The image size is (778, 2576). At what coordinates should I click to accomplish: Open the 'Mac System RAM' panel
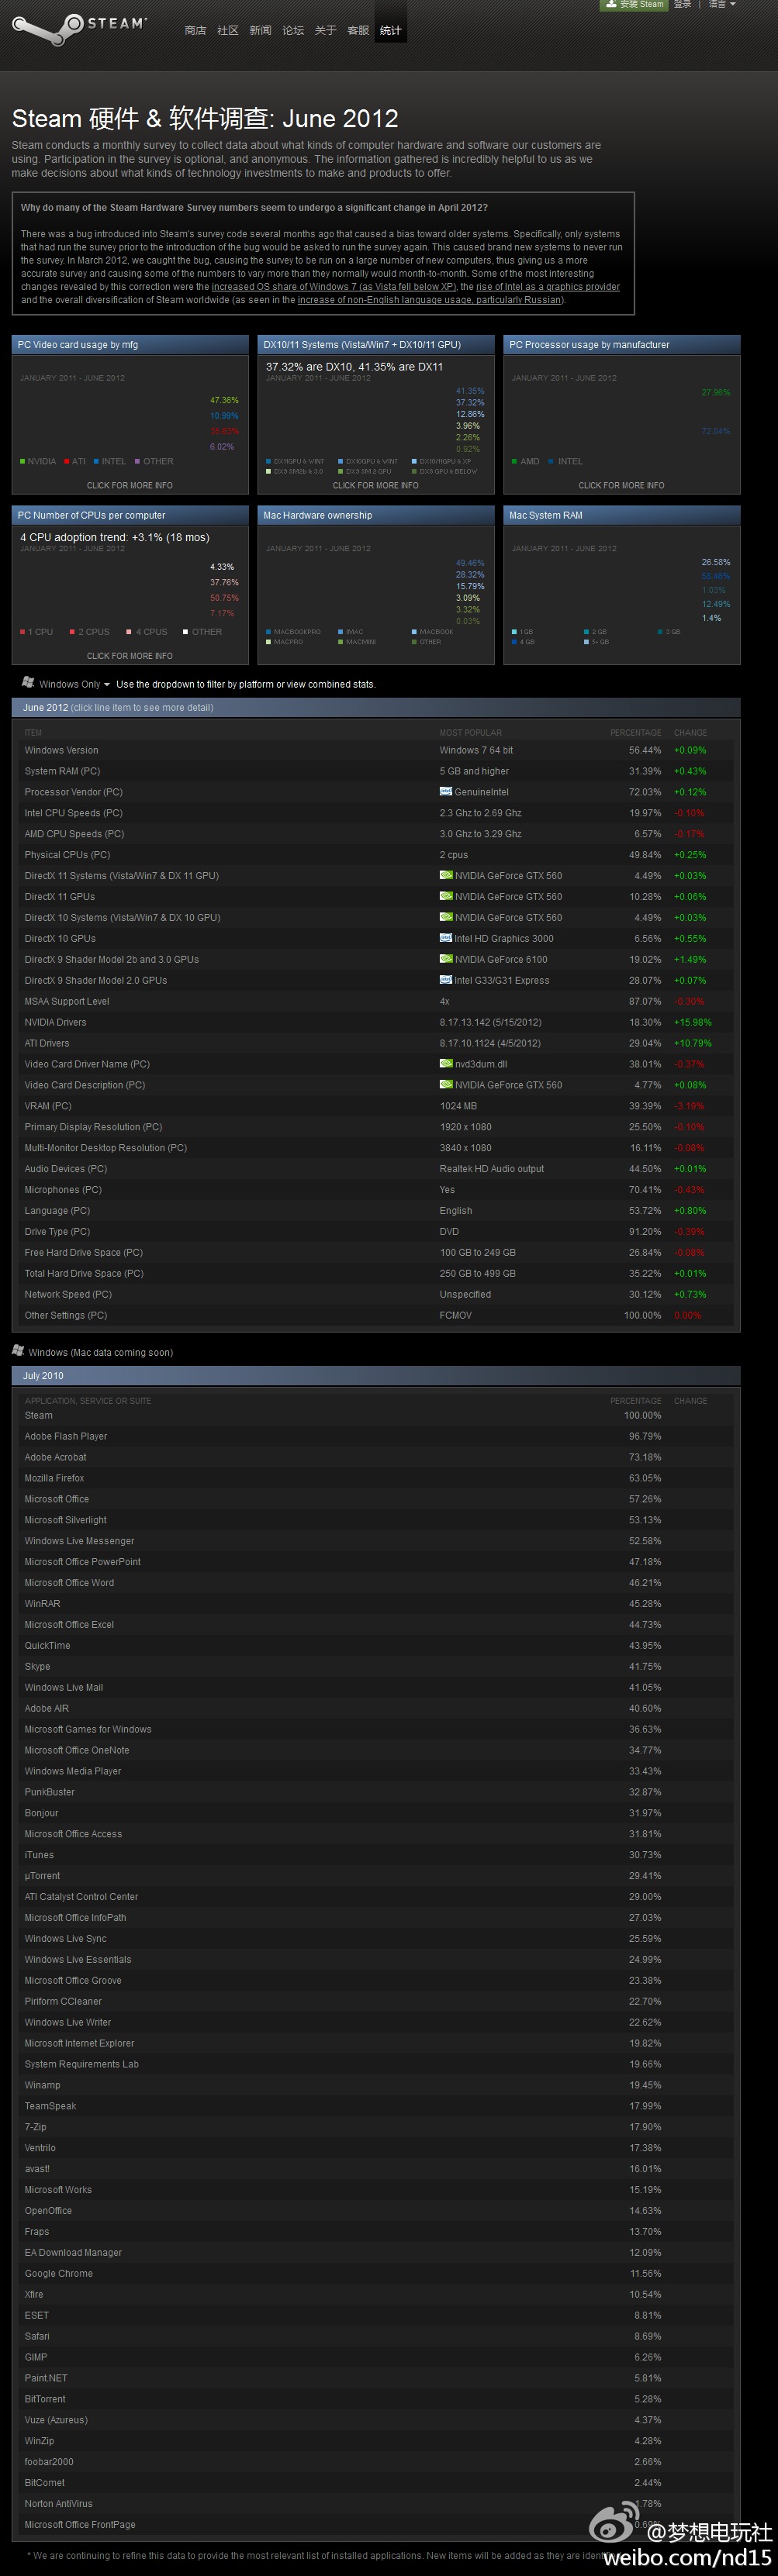(622, 585)
